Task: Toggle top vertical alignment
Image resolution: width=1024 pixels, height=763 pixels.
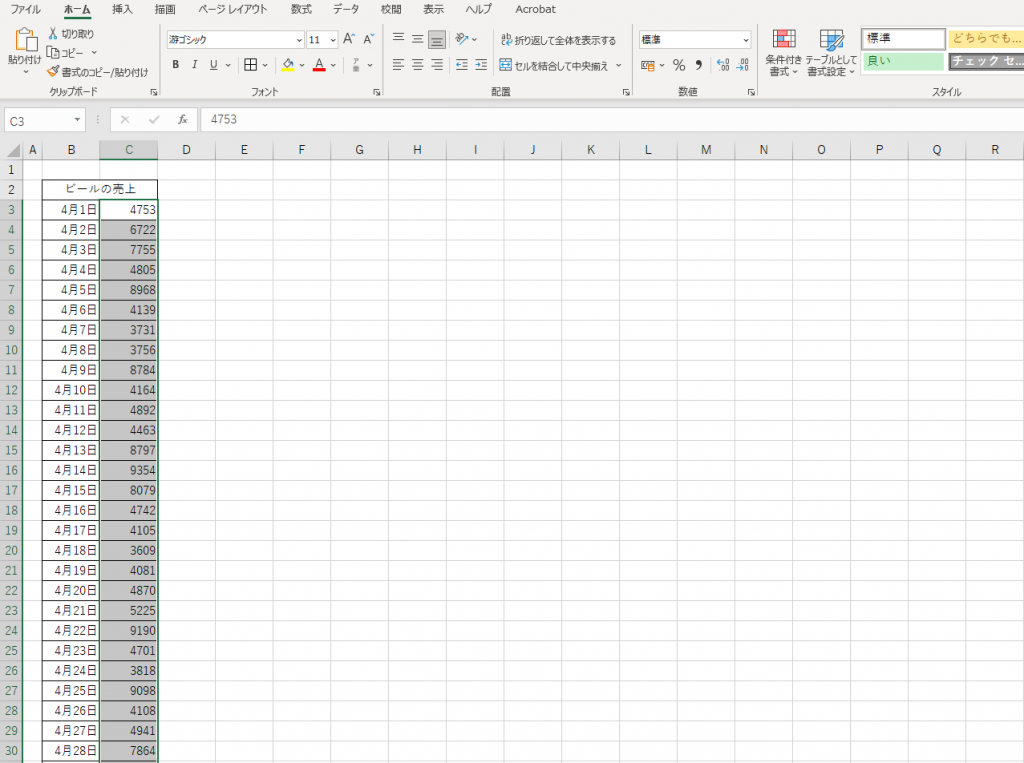Action: 398,39
